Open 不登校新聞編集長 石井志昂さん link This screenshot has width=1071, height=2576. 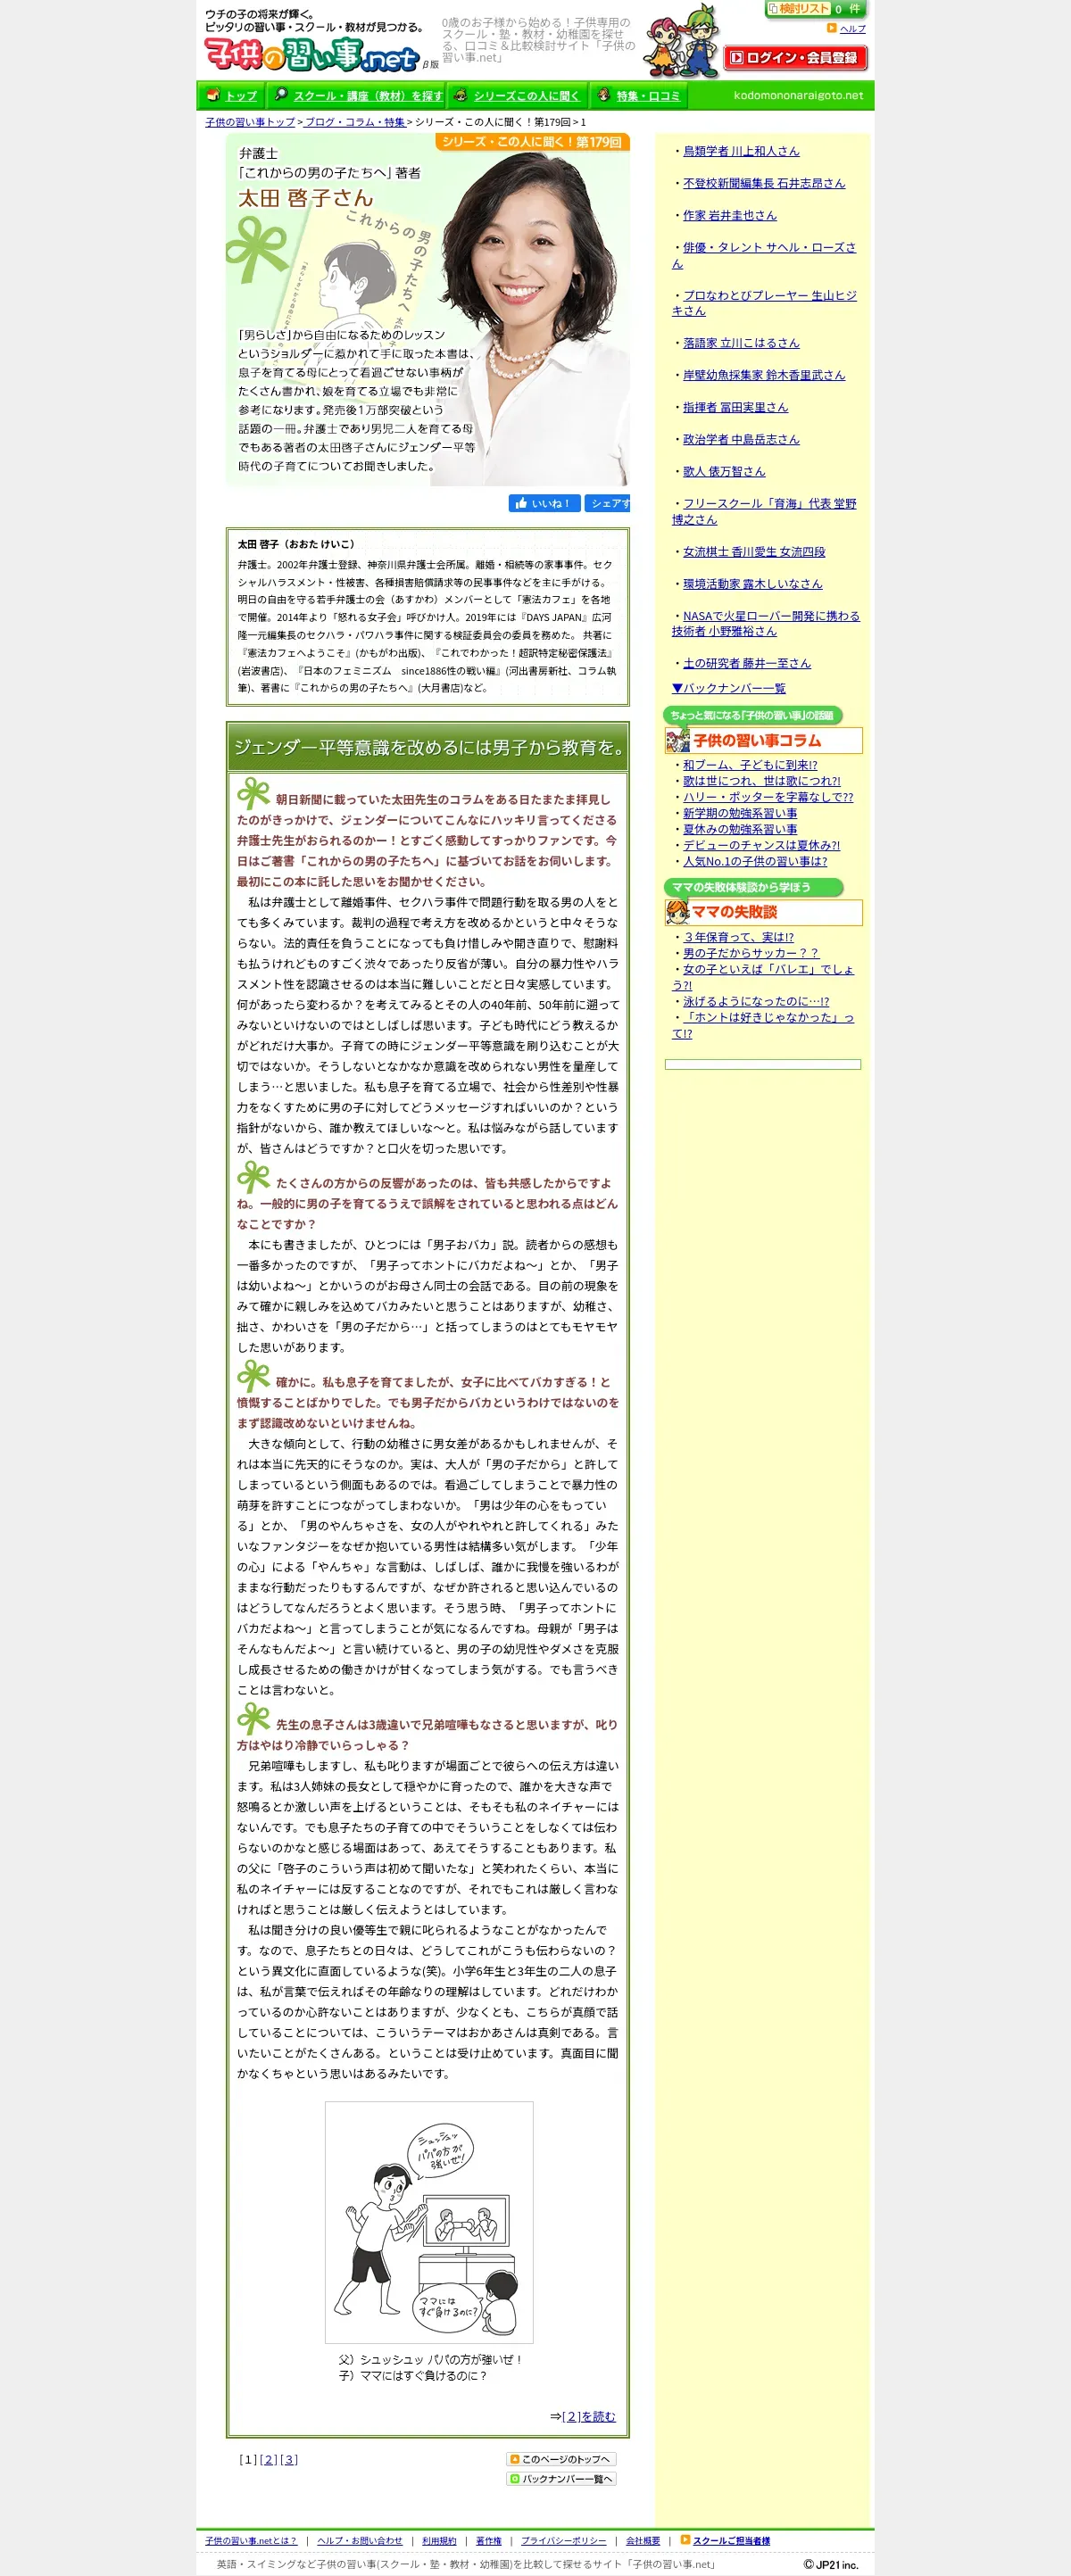[763, 183]
